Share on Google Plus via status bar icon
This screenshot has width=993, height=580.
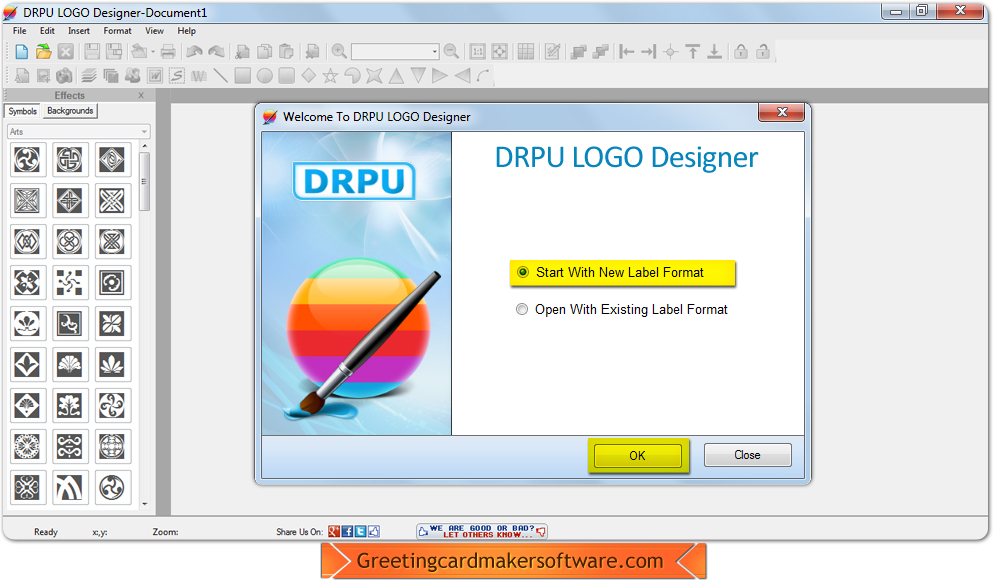(x=334, y=532)
